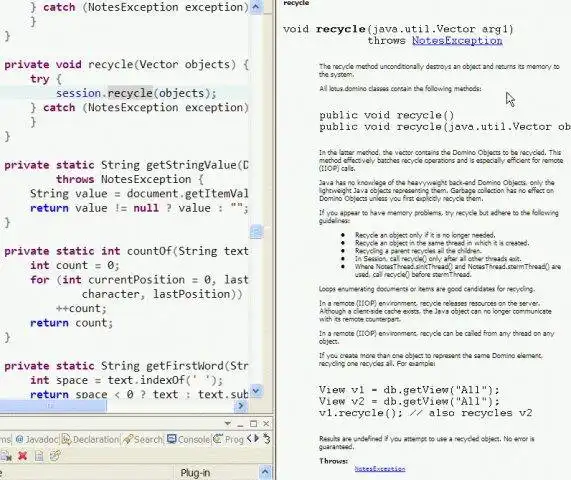Click the Declaration tab document icon
The width and height of the screenshot is (571, 480).
pyautogui.click(x=66, y=440)
